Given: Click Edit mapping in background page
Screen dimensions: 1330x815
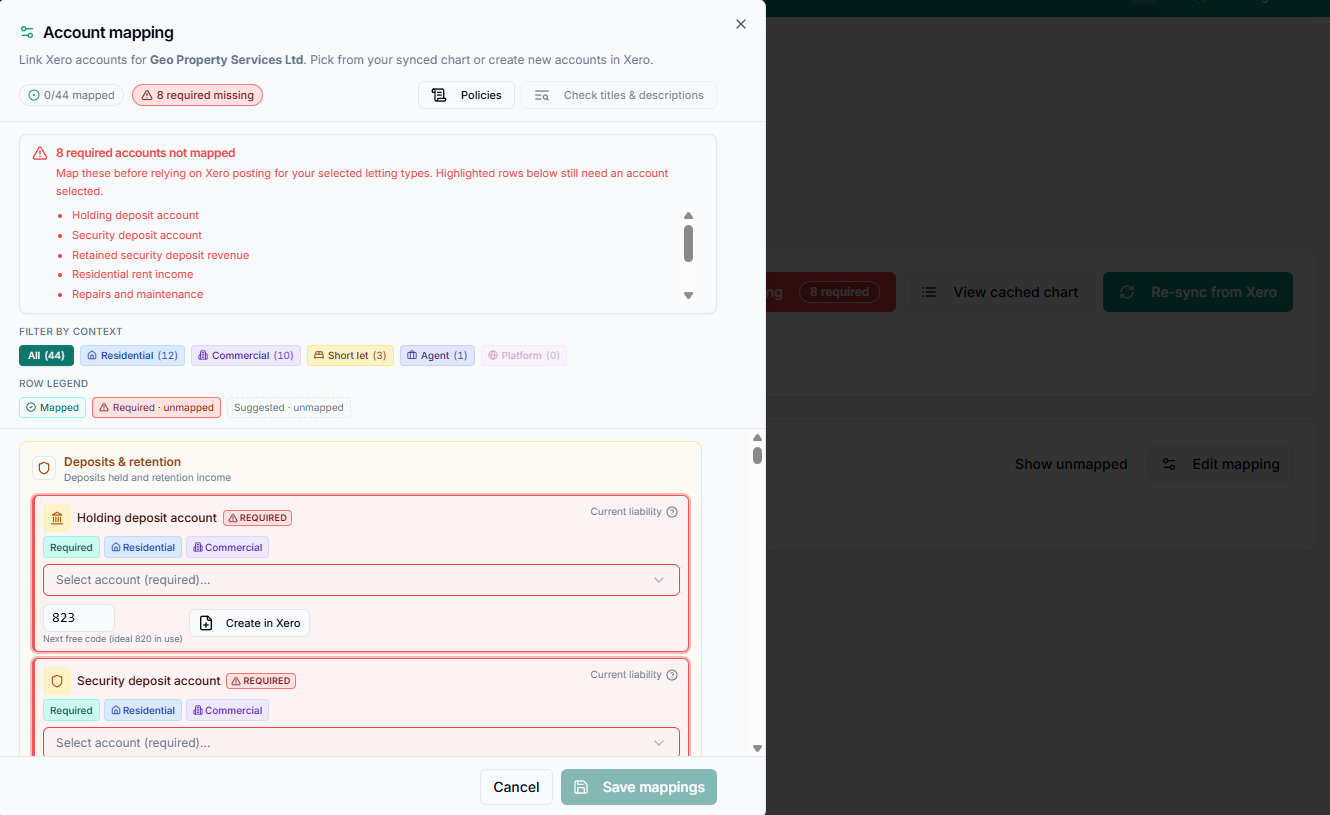Looking at the screenshot, I should [x=1220, y=464].
